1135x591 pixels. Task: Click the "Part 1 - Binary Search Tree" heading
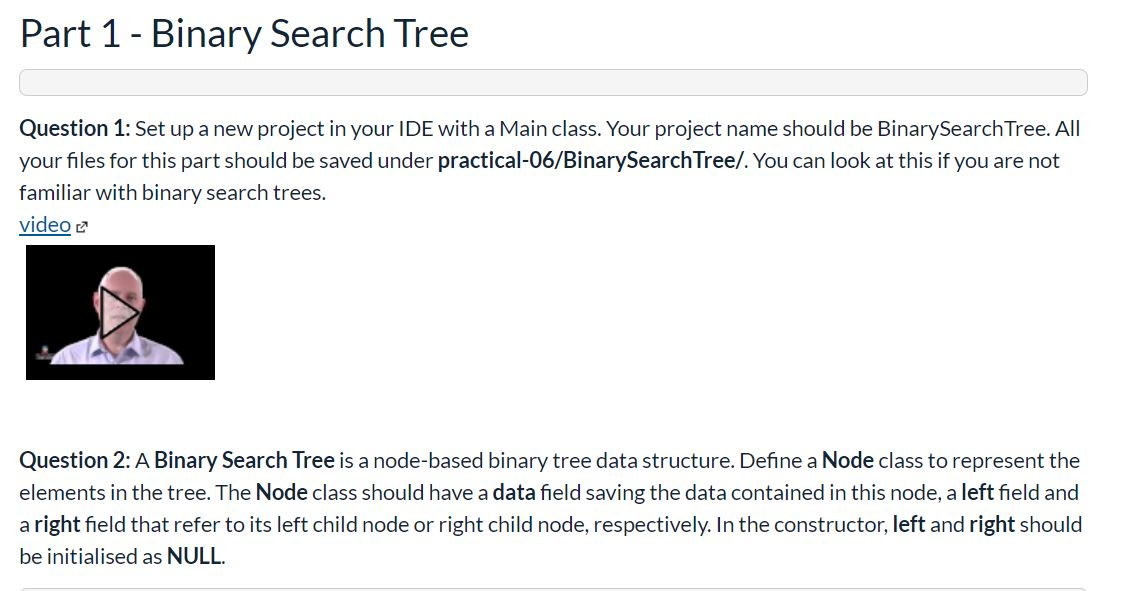tap(243, 33)
